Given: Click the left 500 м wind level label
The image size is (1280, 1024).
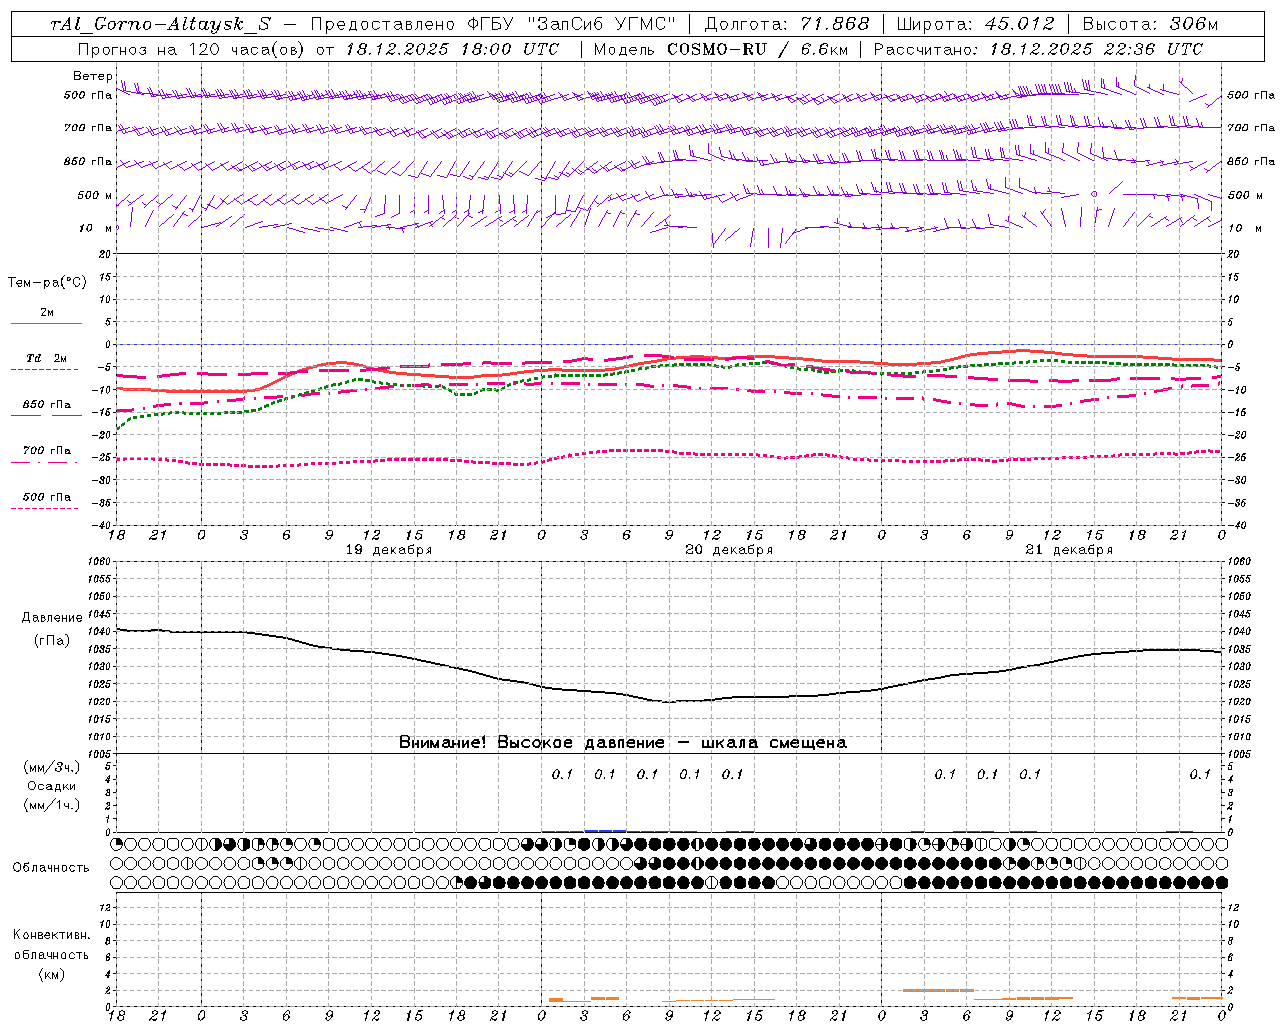Looking at the screenshot, I should point(95,195).
